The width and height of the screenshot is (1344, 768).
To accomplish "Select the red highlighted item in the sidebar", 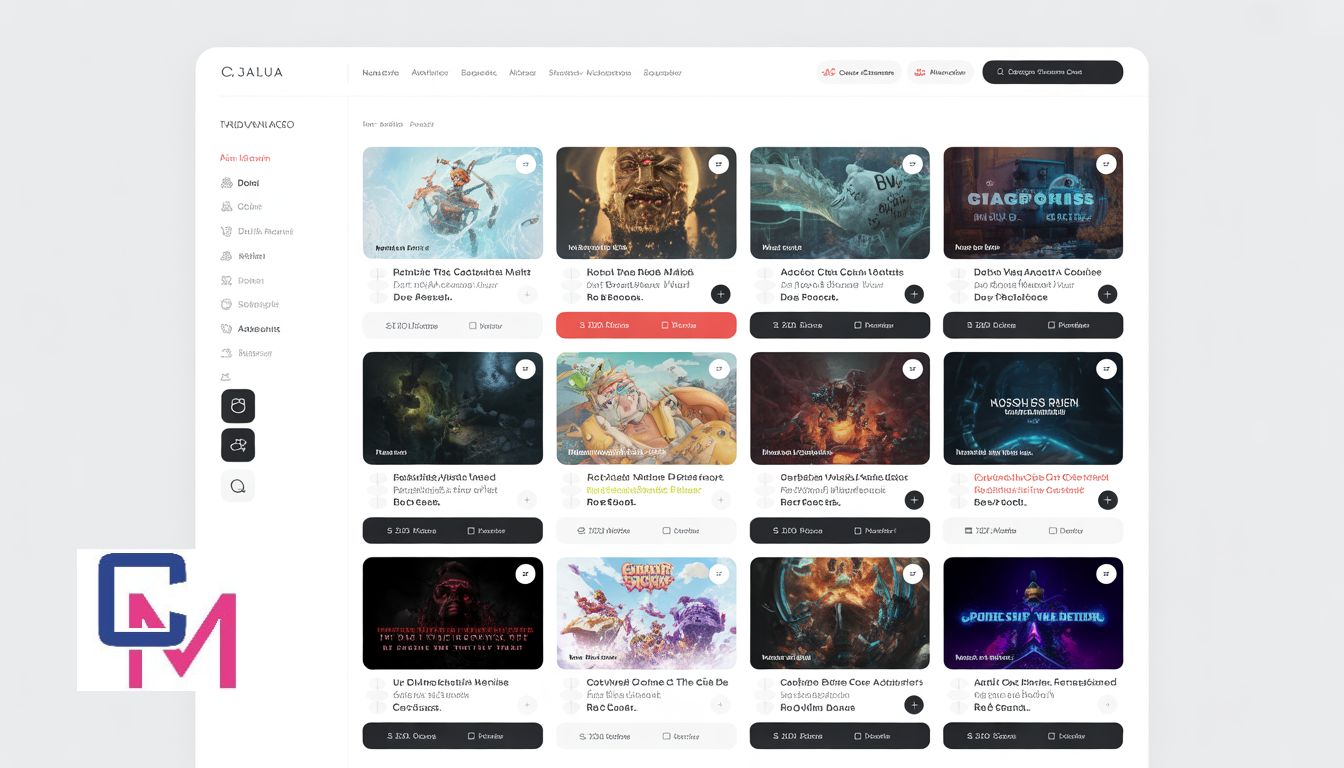I will coord(245,158).
